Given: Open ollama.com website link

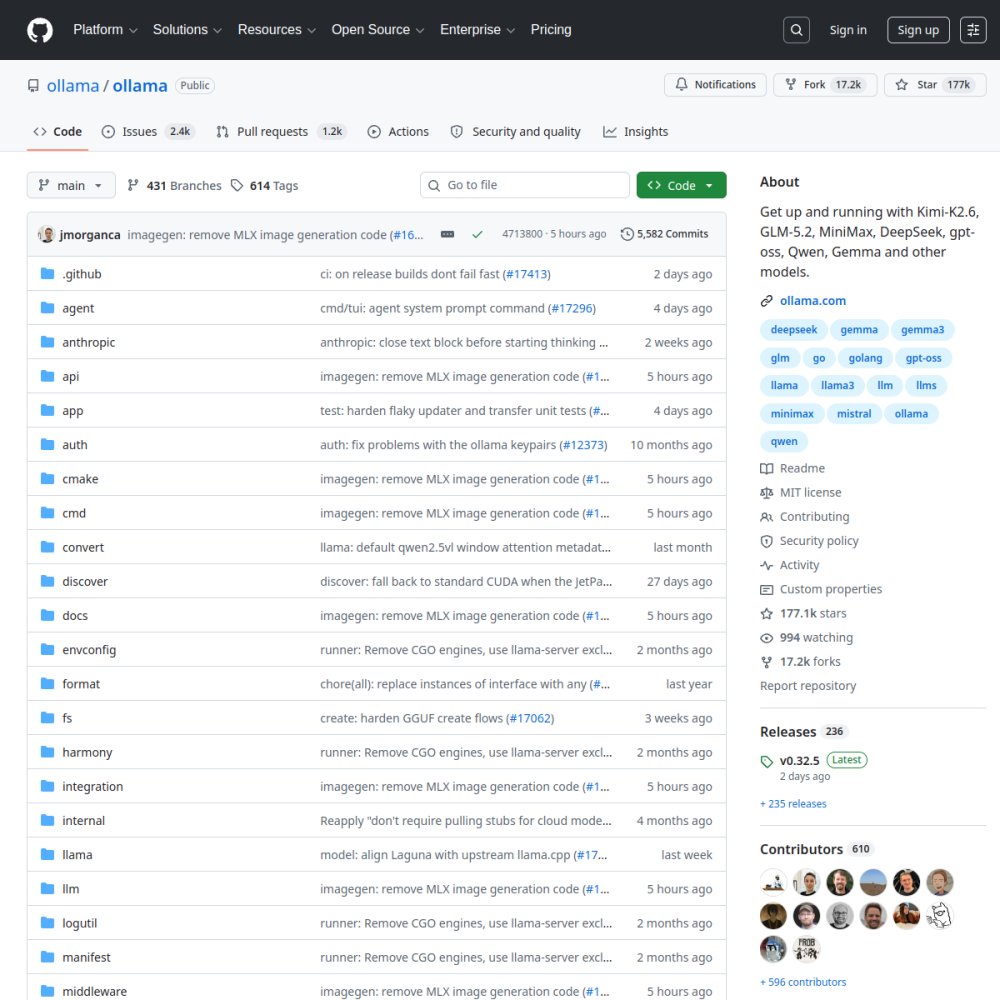Looking at the screenshot, I should point(812,301).
